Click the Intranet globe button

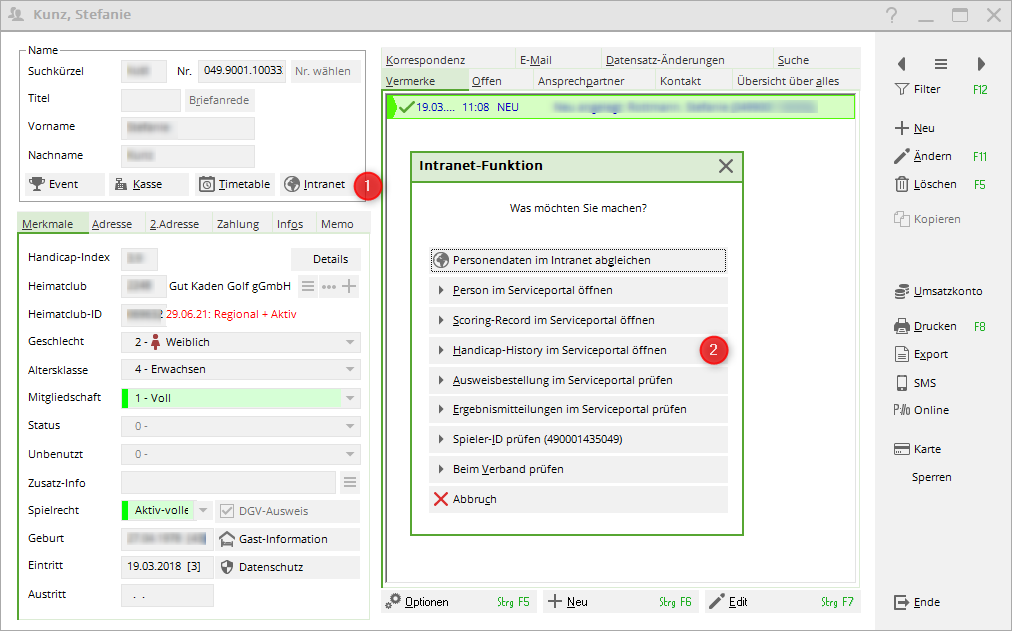tap(315, 184)
